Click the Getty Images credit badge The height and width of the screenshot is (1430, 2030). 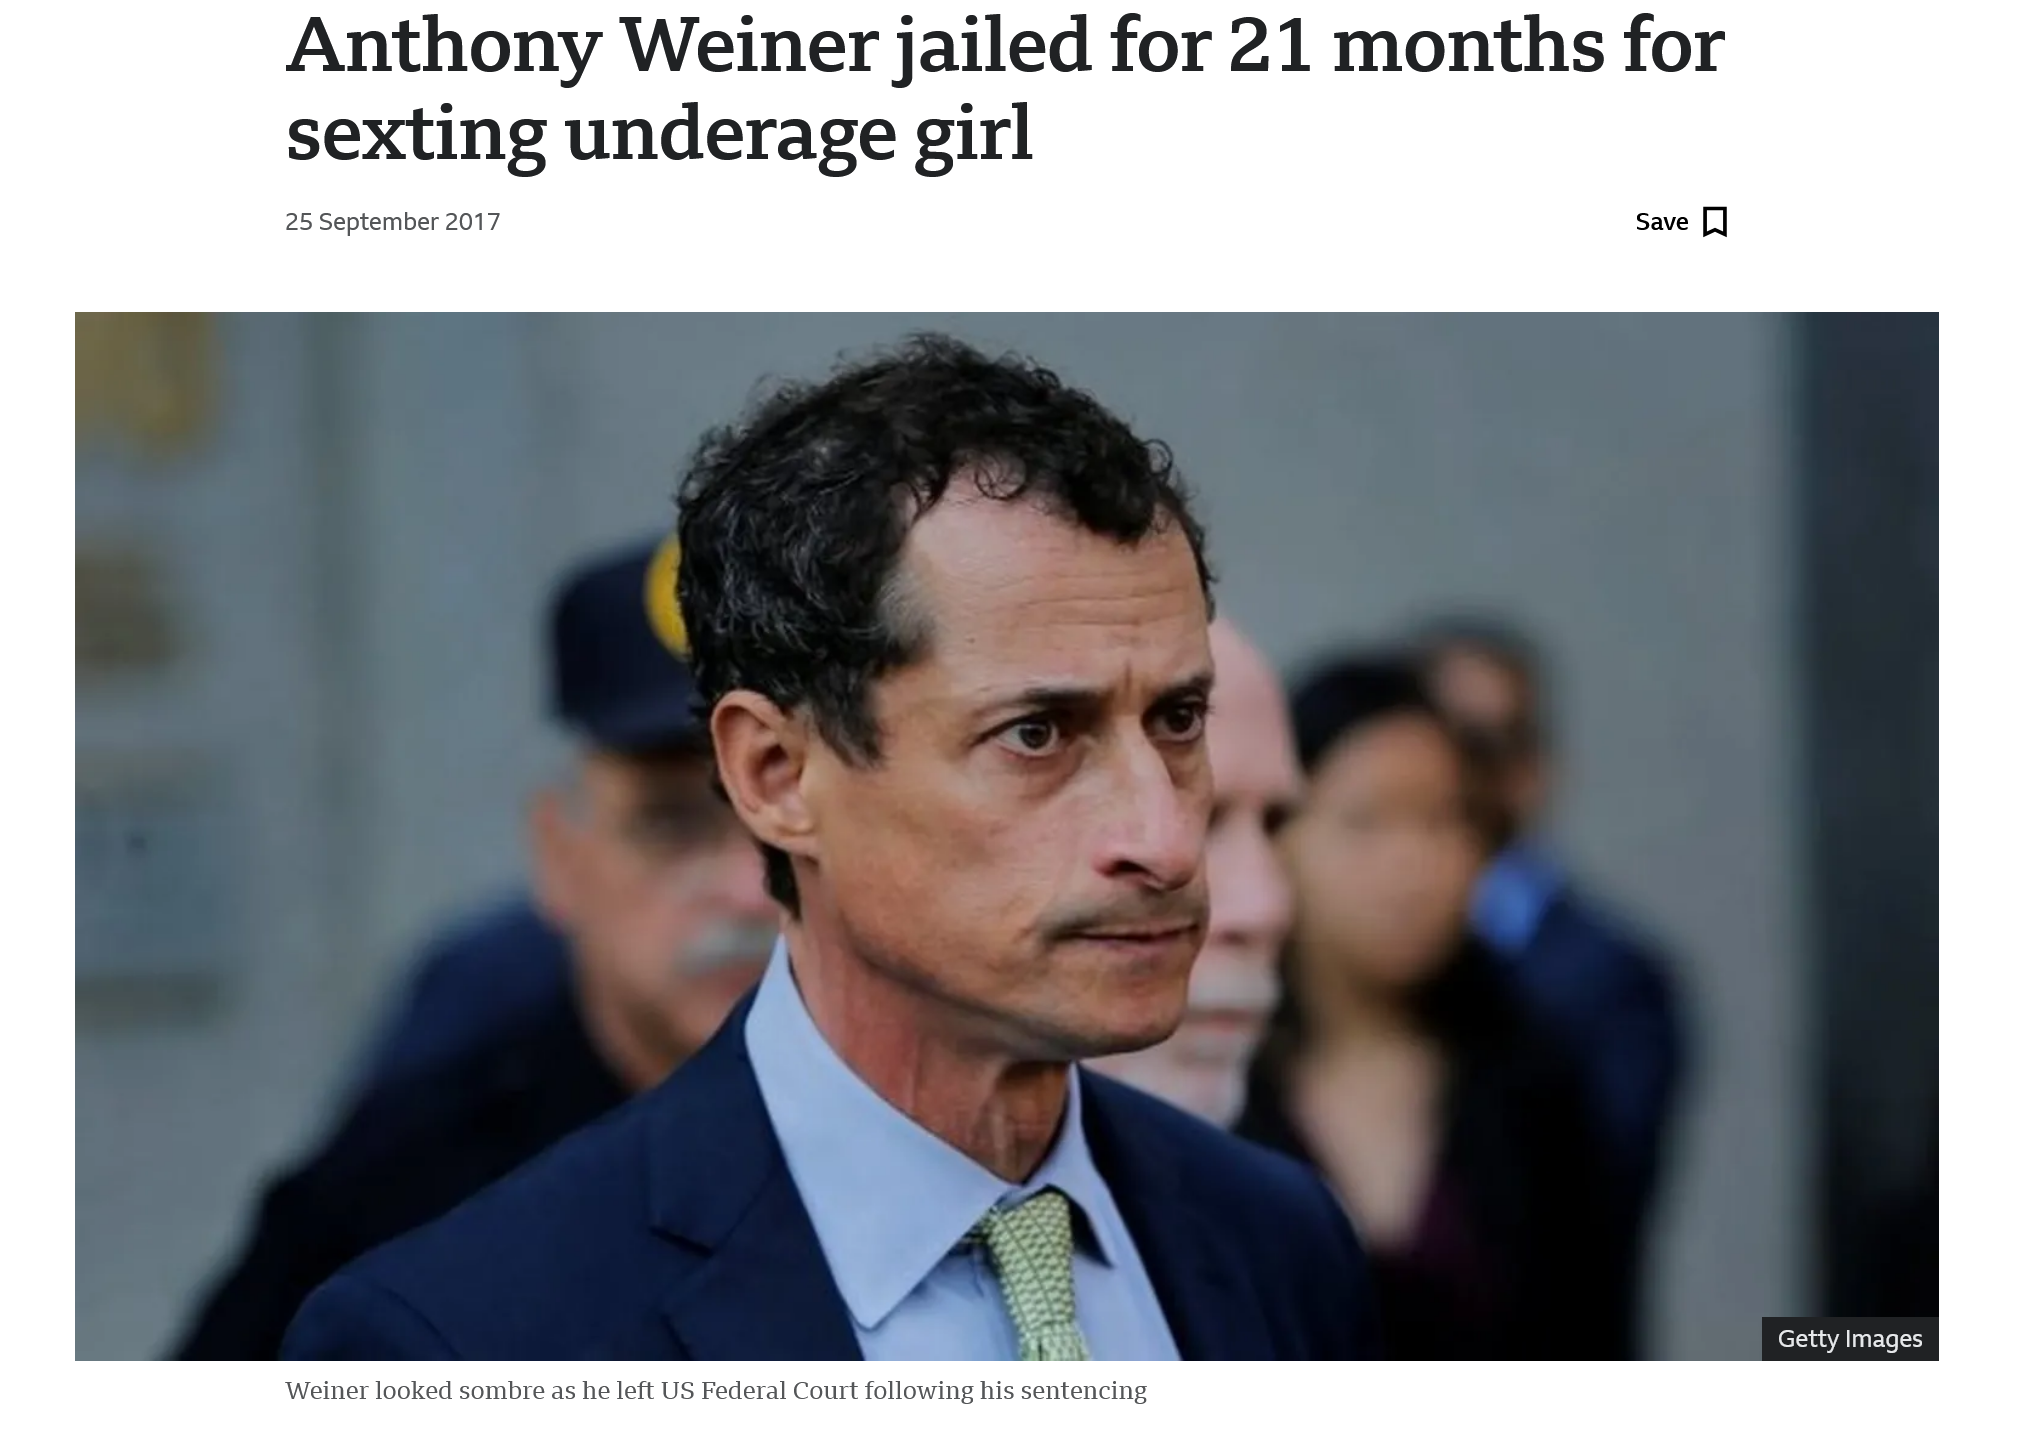coord(1849,1339)
